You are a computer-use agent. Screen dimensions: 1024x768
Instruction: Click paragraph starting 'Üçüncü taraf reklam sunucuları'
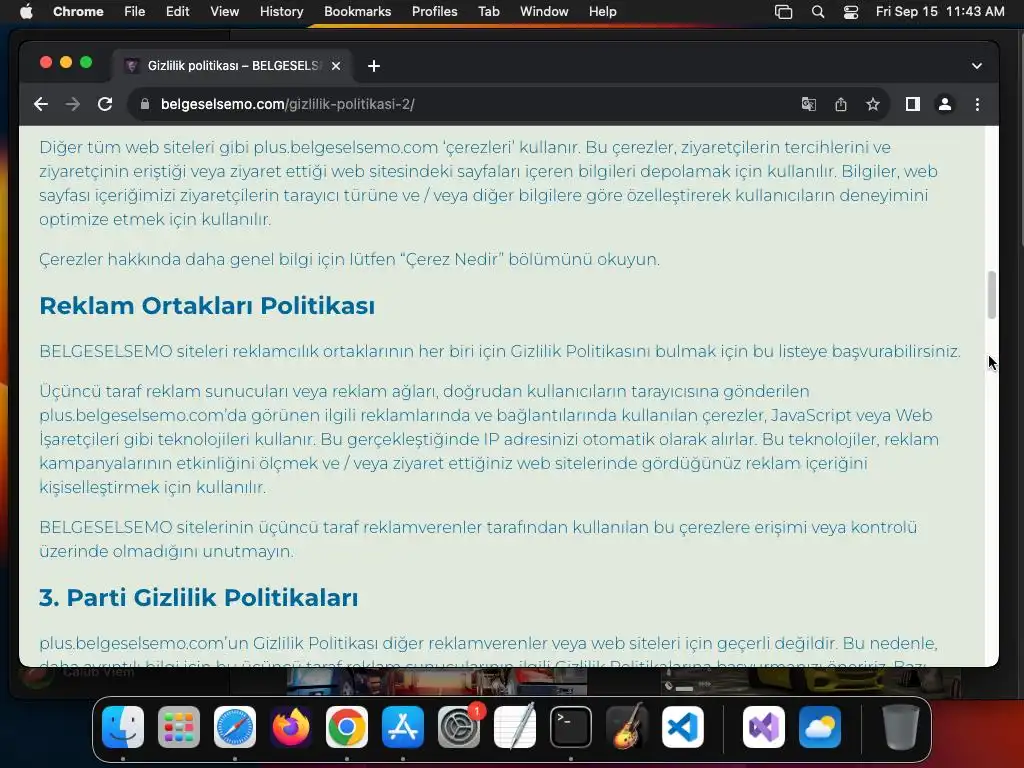489,439
